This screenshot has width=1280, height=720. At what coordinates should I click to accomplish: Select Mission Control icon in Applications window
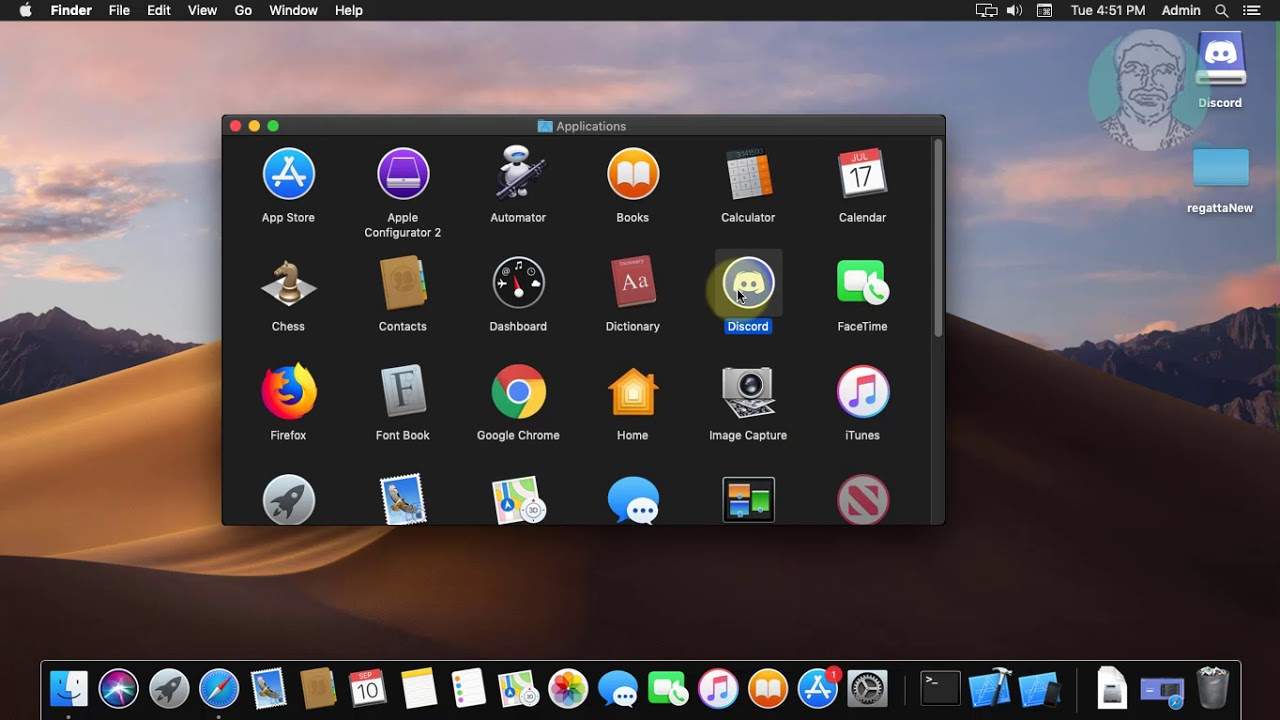coord(748,499)
